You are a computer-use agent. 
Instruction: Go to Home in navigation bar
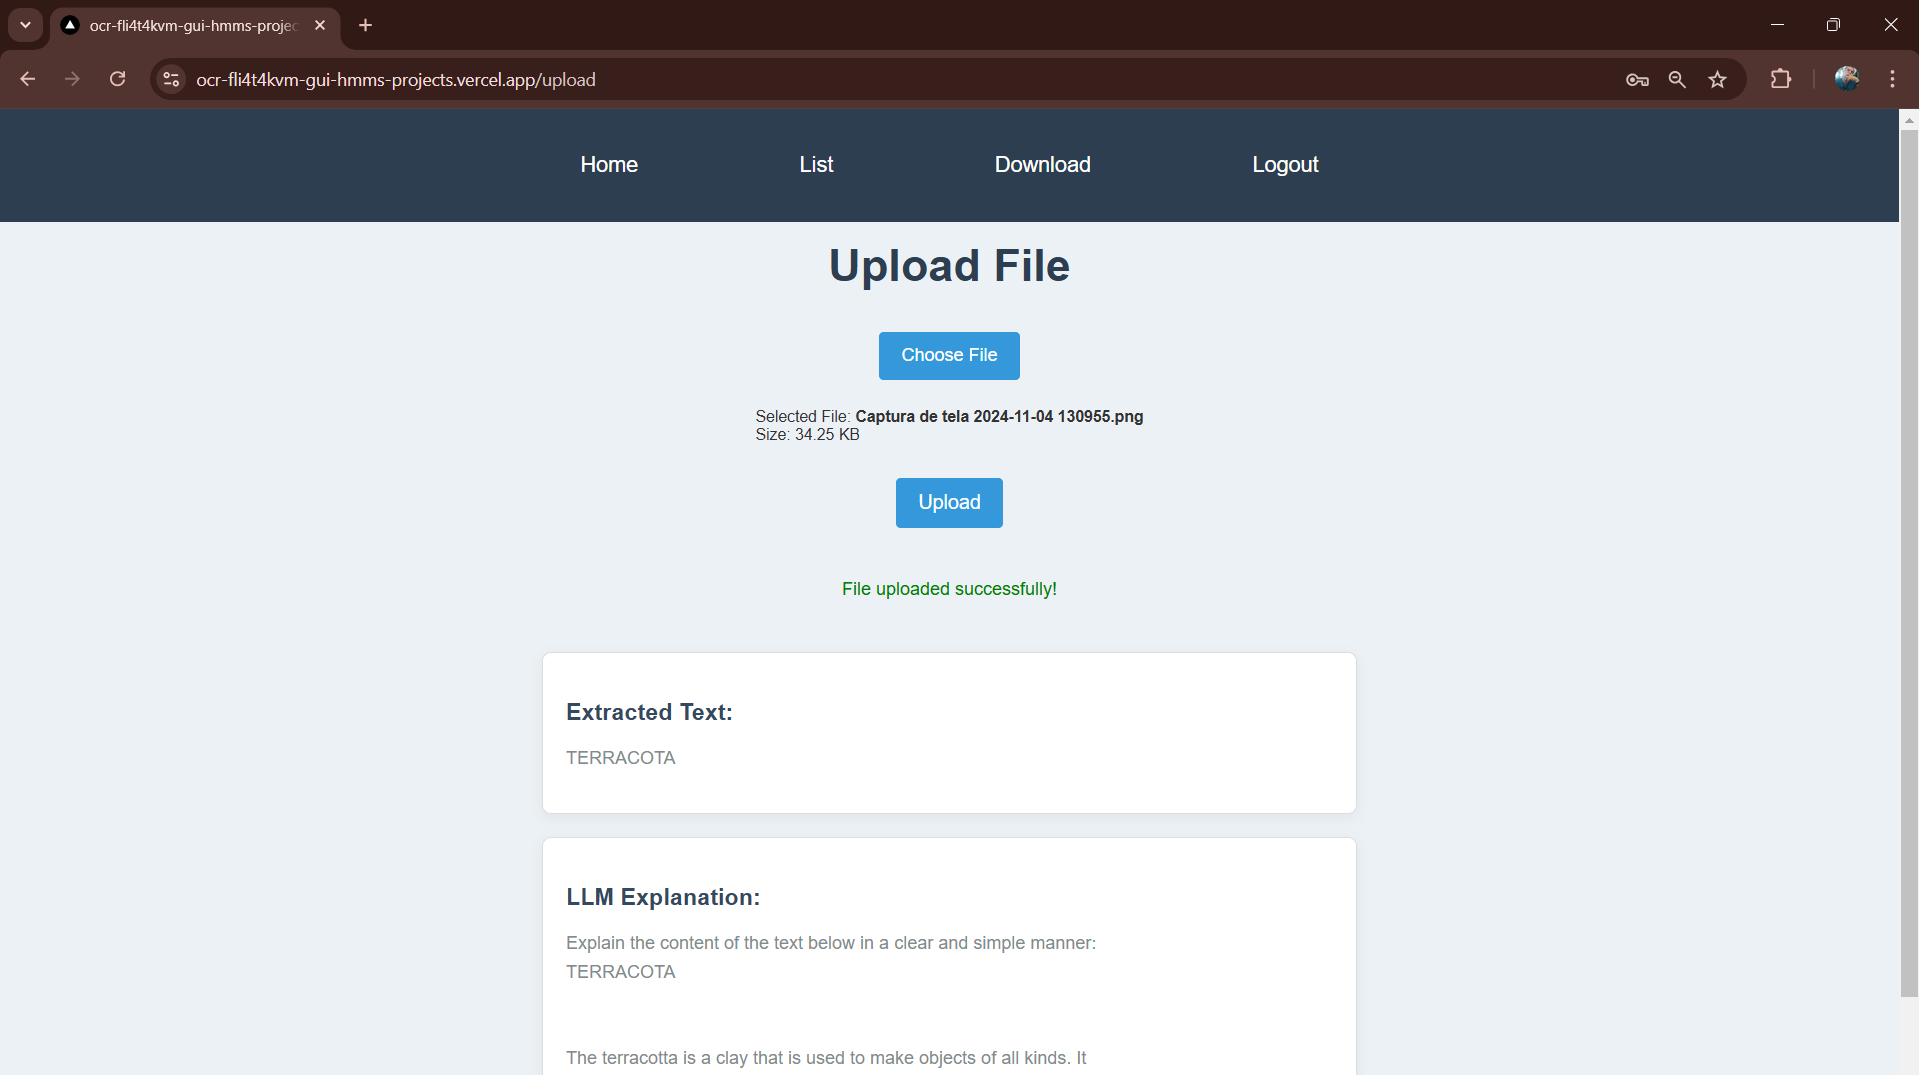coord(608,165)
